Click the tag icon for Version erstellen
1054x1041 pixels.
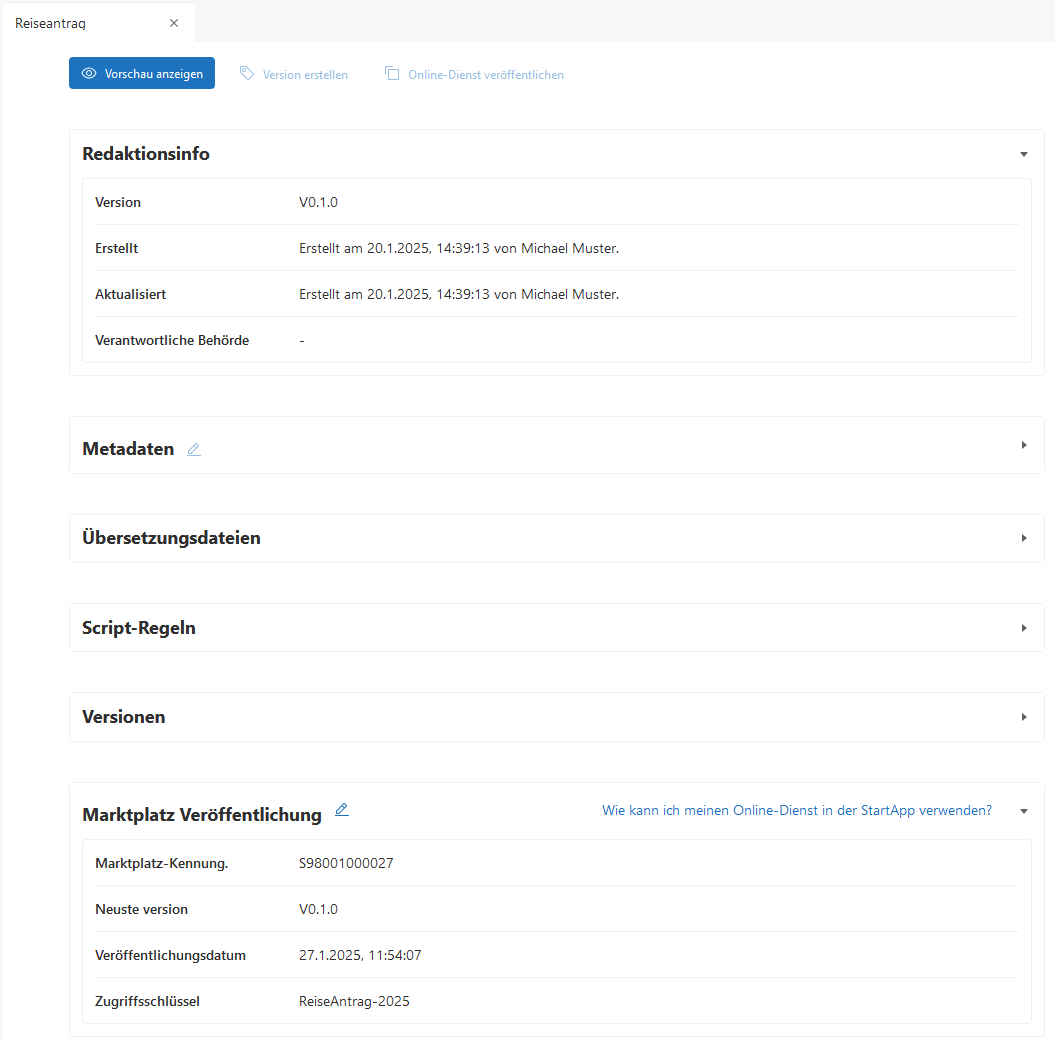pyautogui.click(x=247, y=74)
